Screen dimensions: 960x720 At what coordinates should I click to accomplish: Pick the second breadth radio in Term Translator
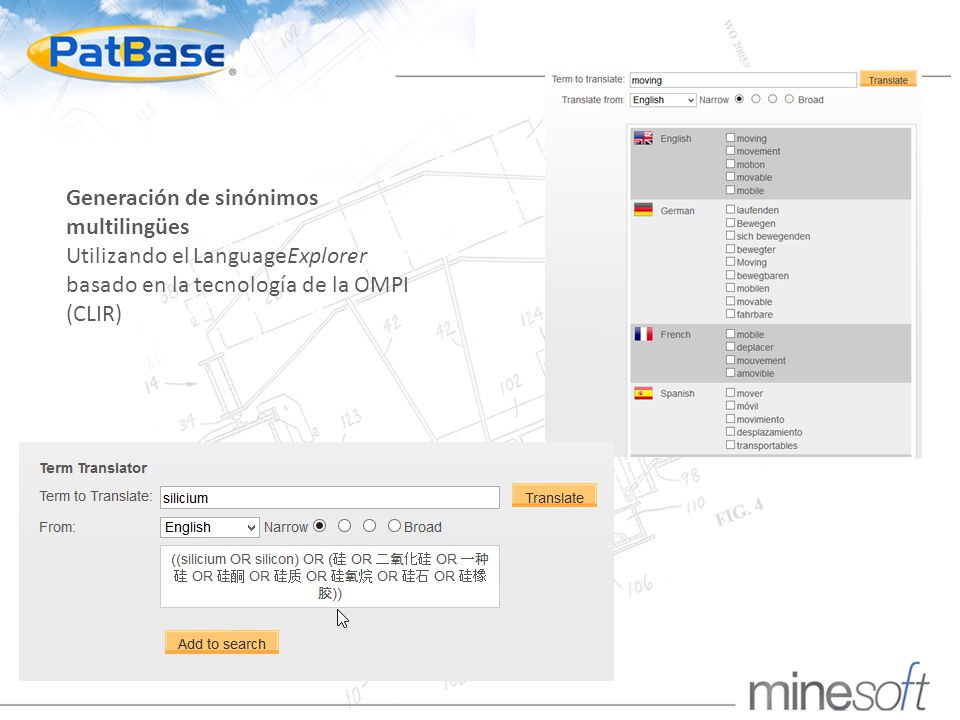point(345,526)
